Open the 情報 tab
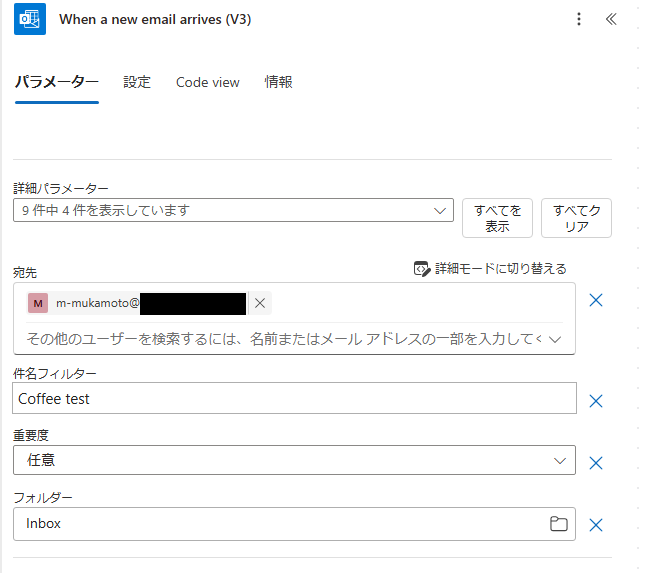650x573 pixels. pyautogui.click(x=279, y=82)
